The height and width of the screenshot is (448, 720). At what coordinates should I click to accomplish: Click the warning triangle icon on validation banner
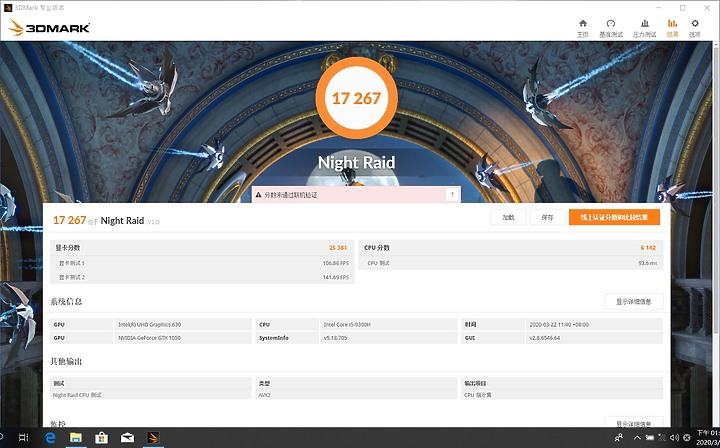[x=258, y=195]
